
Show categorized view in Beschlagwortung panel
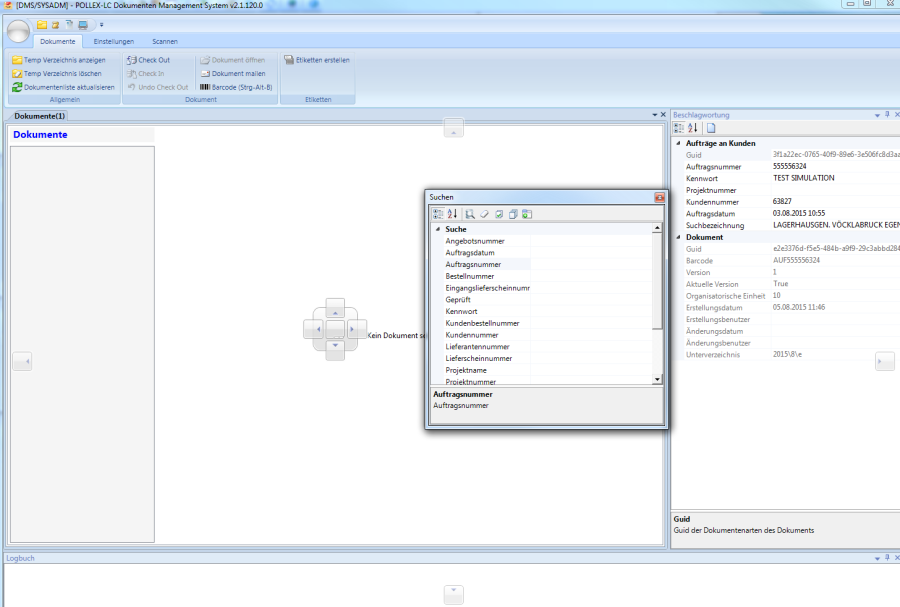click(679, 128)
